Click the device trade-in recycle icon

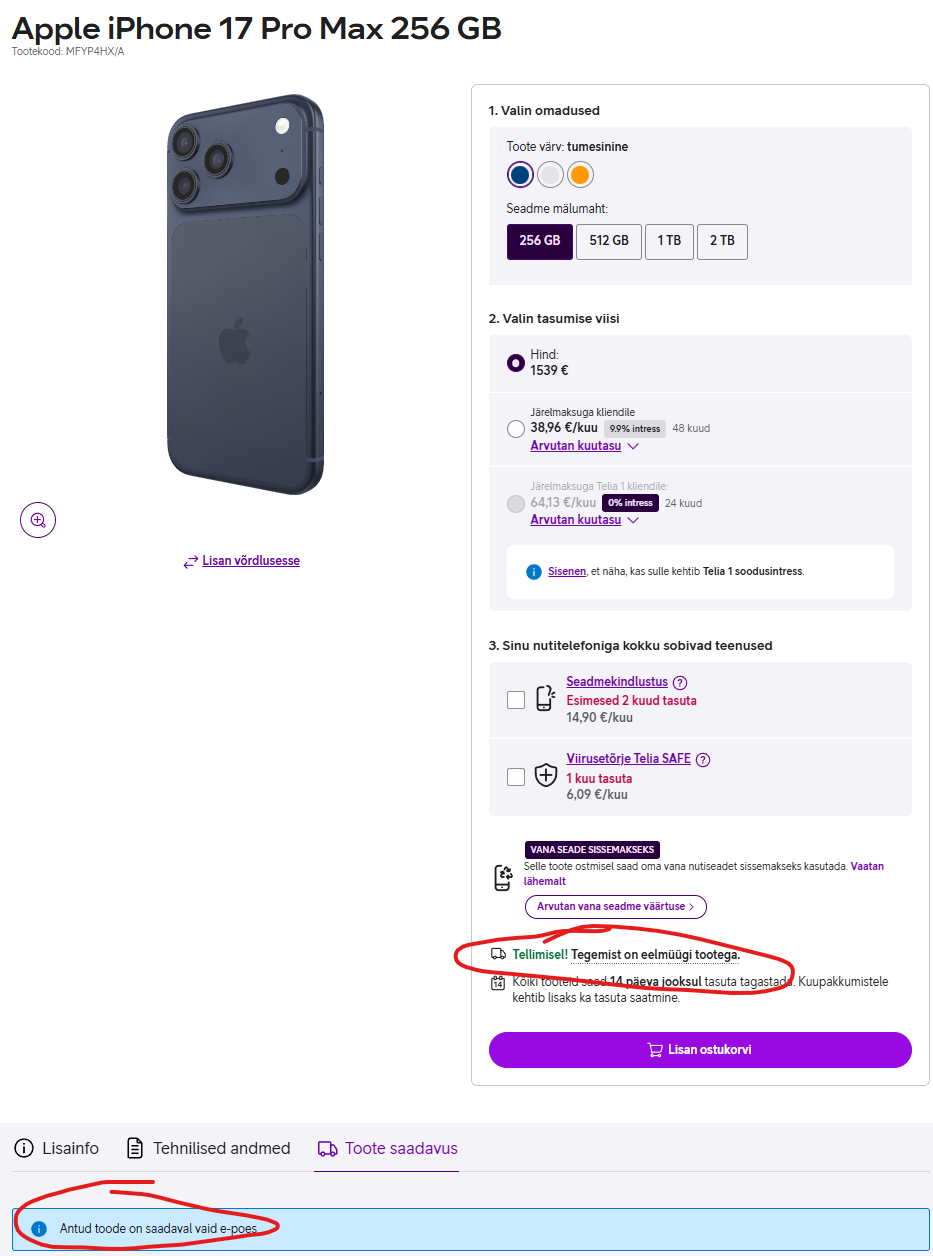503,878
